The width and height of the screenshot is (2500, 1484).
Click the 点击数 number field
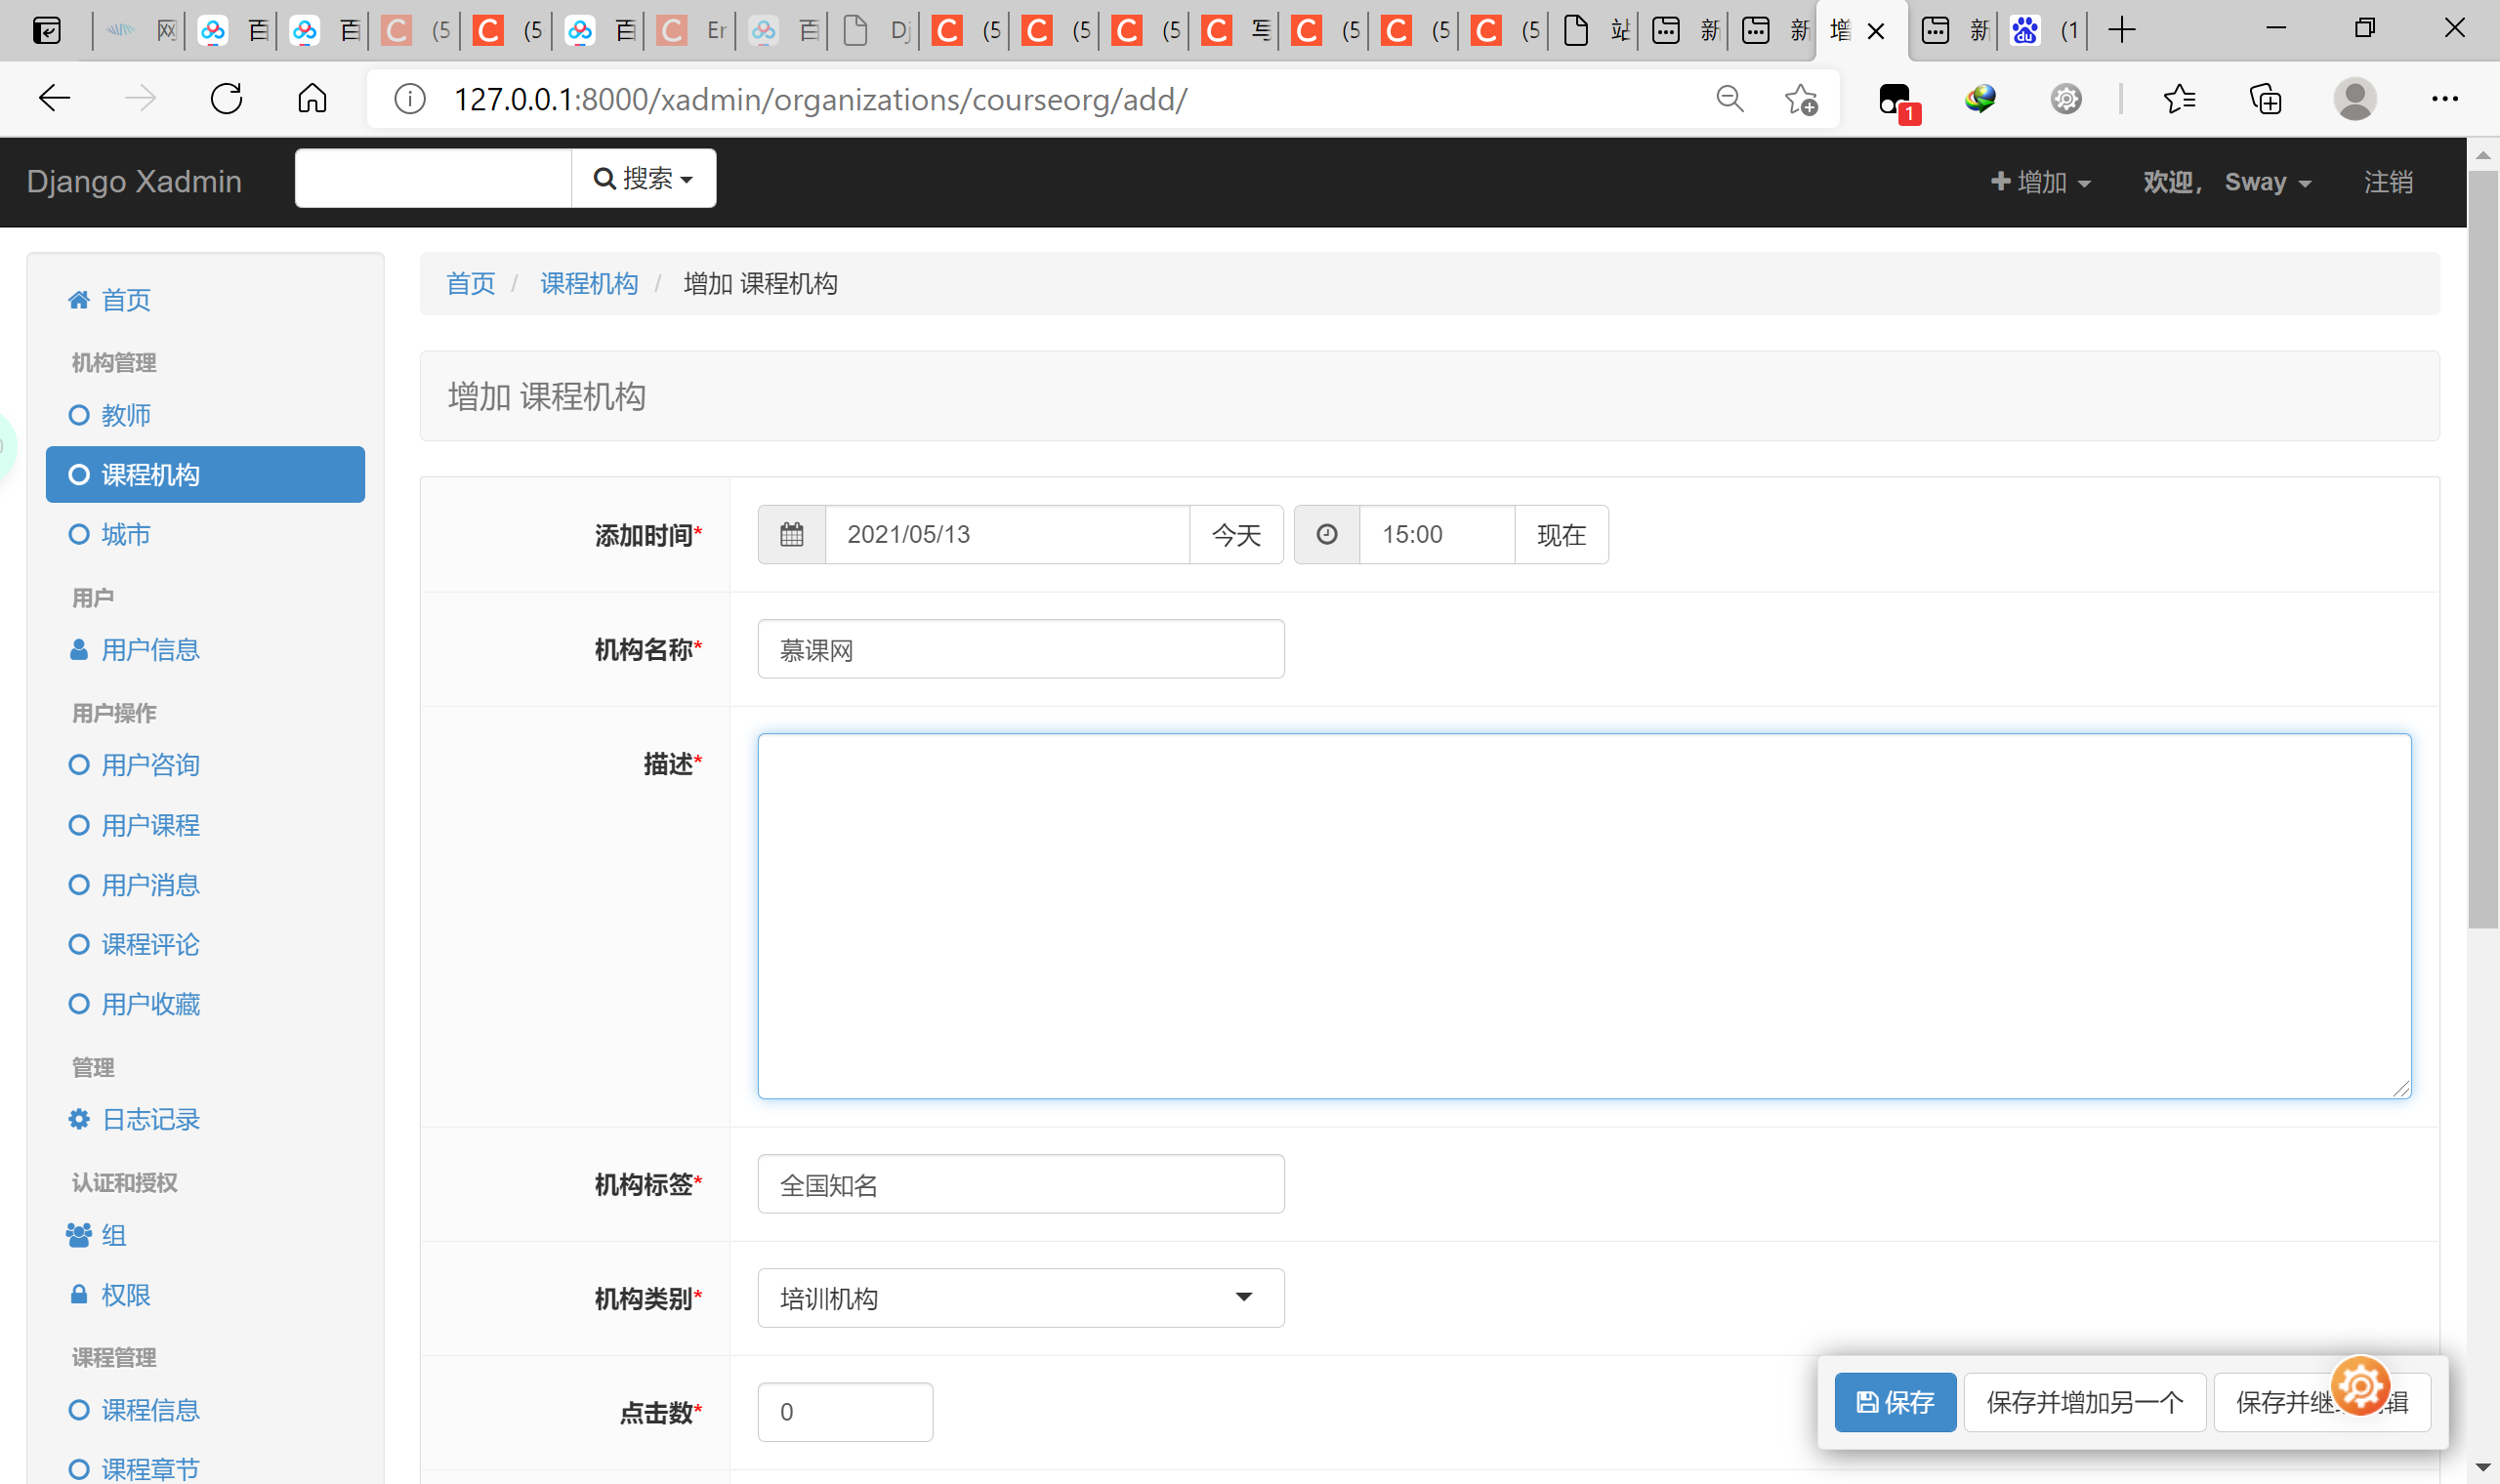(x=845, y=1412)
